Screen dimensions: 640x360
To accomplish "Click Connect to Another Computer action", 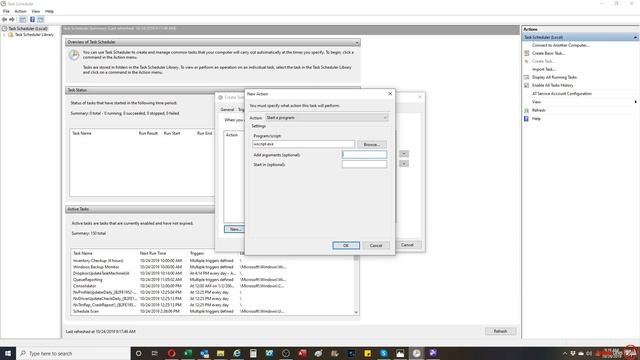I will (x=560, y=45).
